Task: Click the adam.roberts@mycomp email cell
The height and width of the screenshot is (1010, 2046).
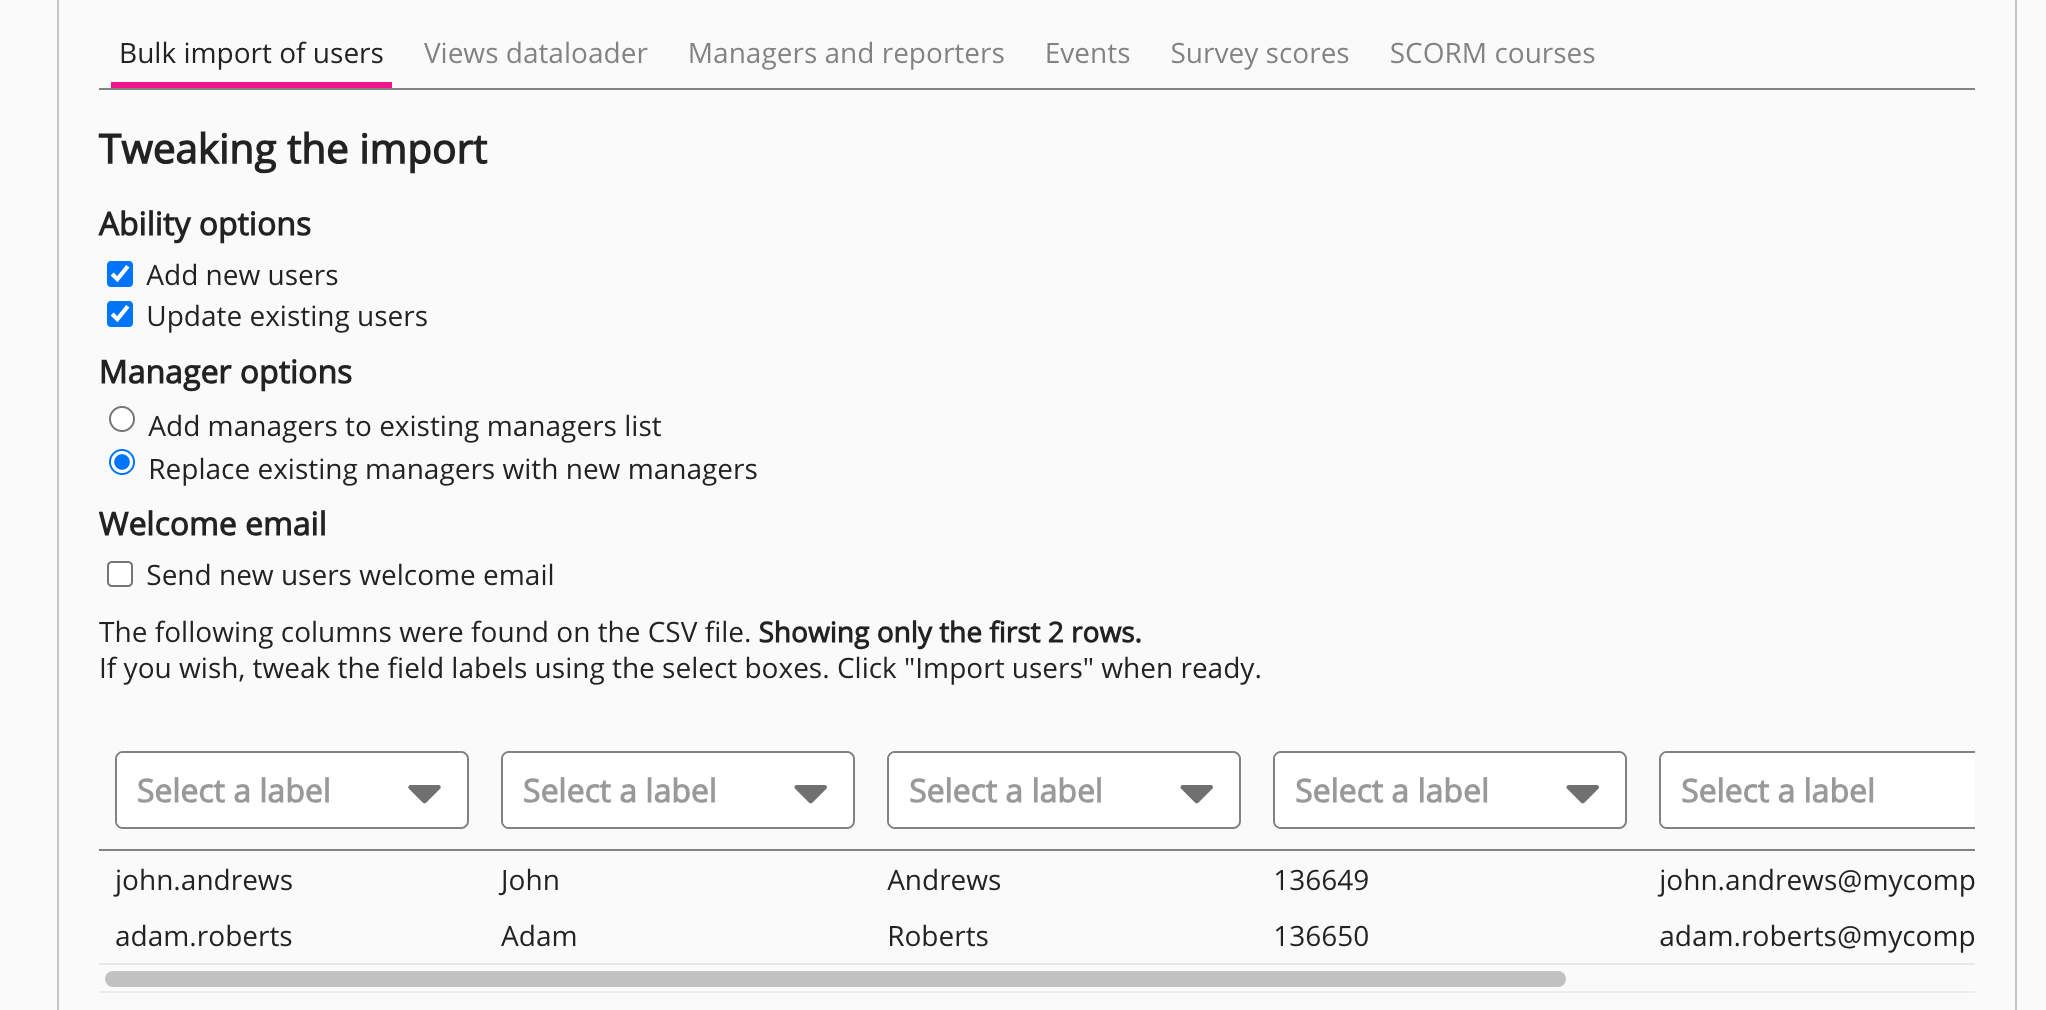Action: pos(1816,936)
